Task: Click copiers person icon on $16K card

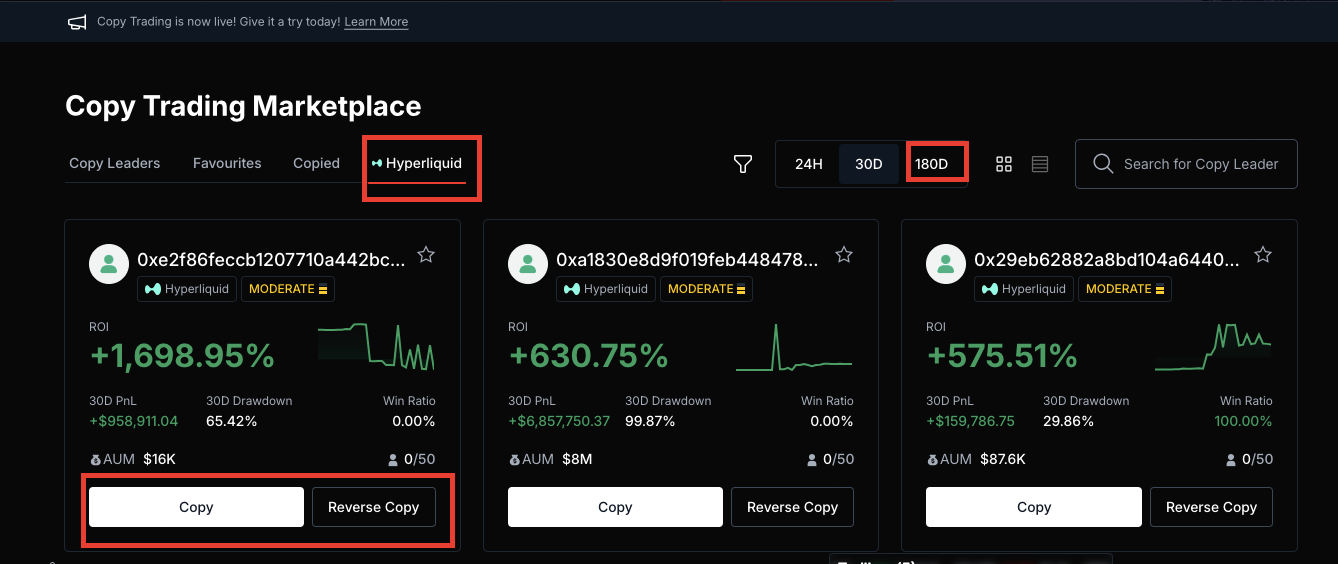Action: 394,460
